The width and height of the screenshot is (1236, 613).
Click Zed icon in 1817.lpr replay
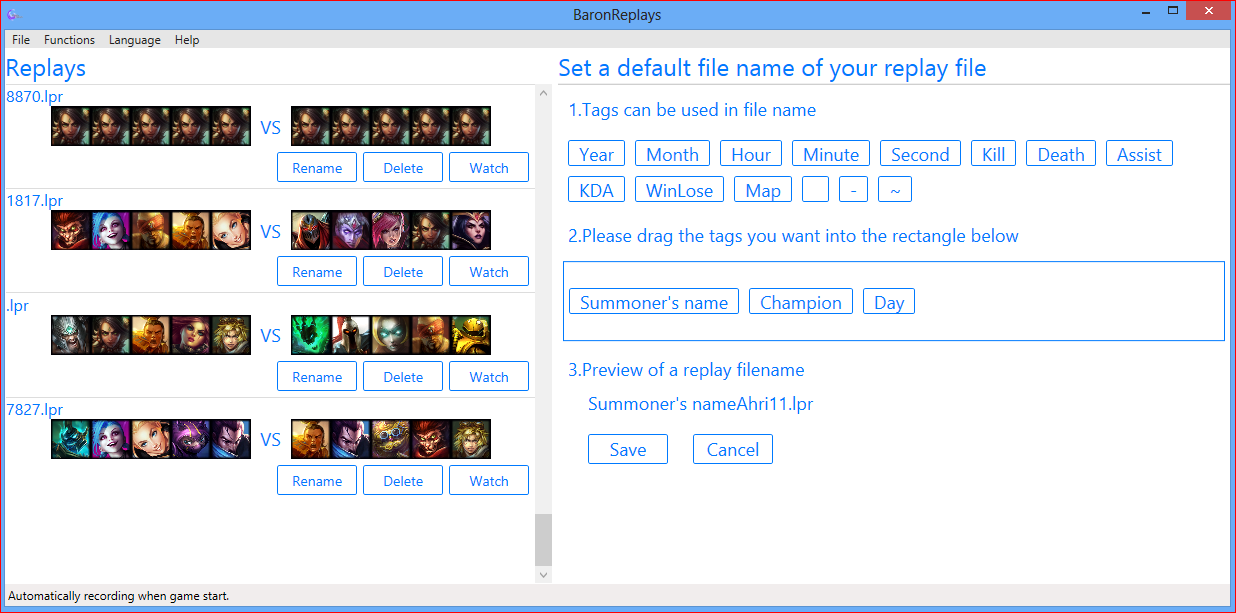[x=311, y=231]
